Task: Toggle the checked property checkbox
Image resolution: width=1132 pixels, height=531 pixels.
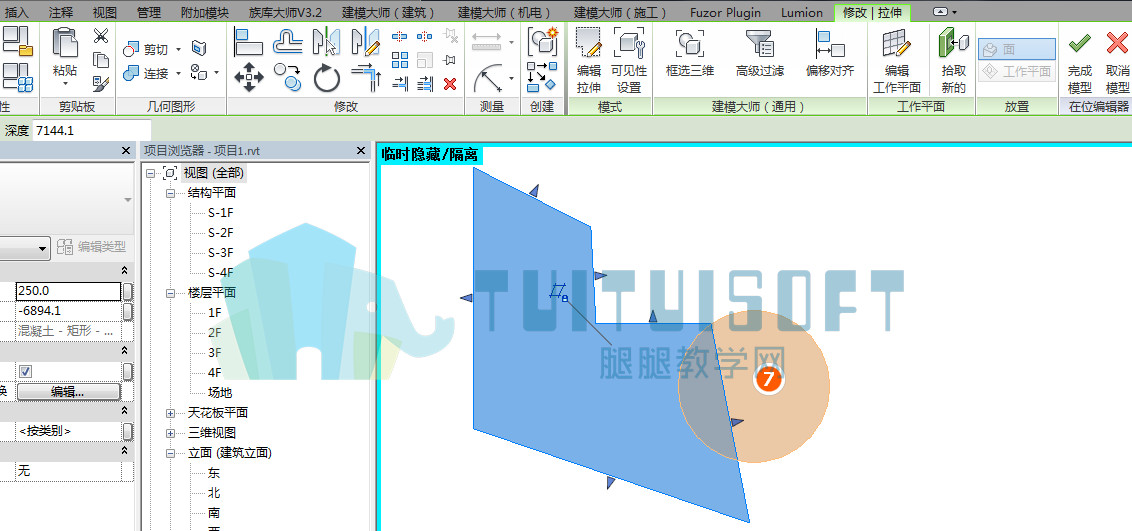Action: (x=26, y=371)
